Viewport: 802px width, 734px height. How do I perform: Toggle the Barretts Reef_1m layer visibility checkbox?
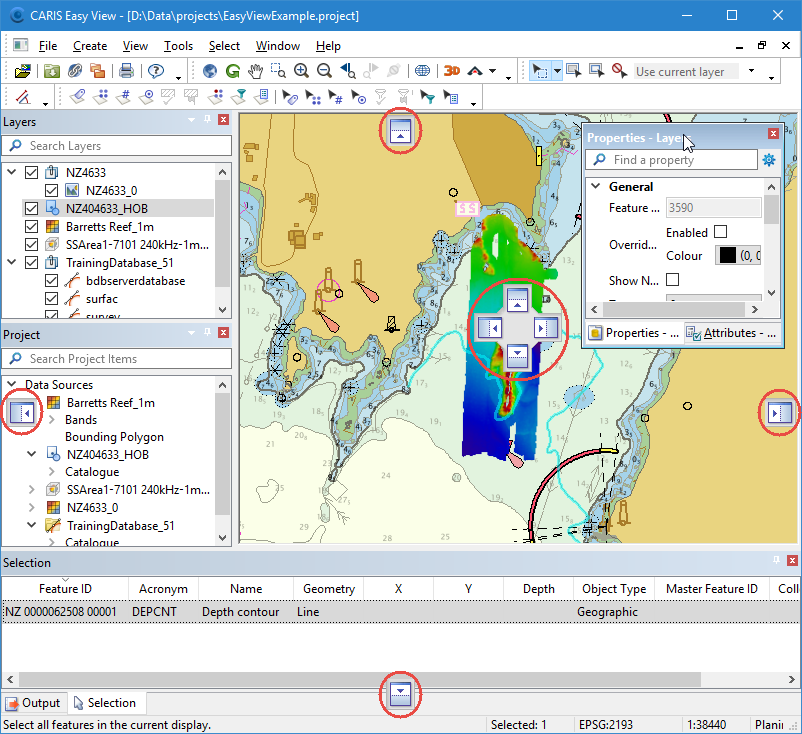pyautogui.click(x=31, y=226)
